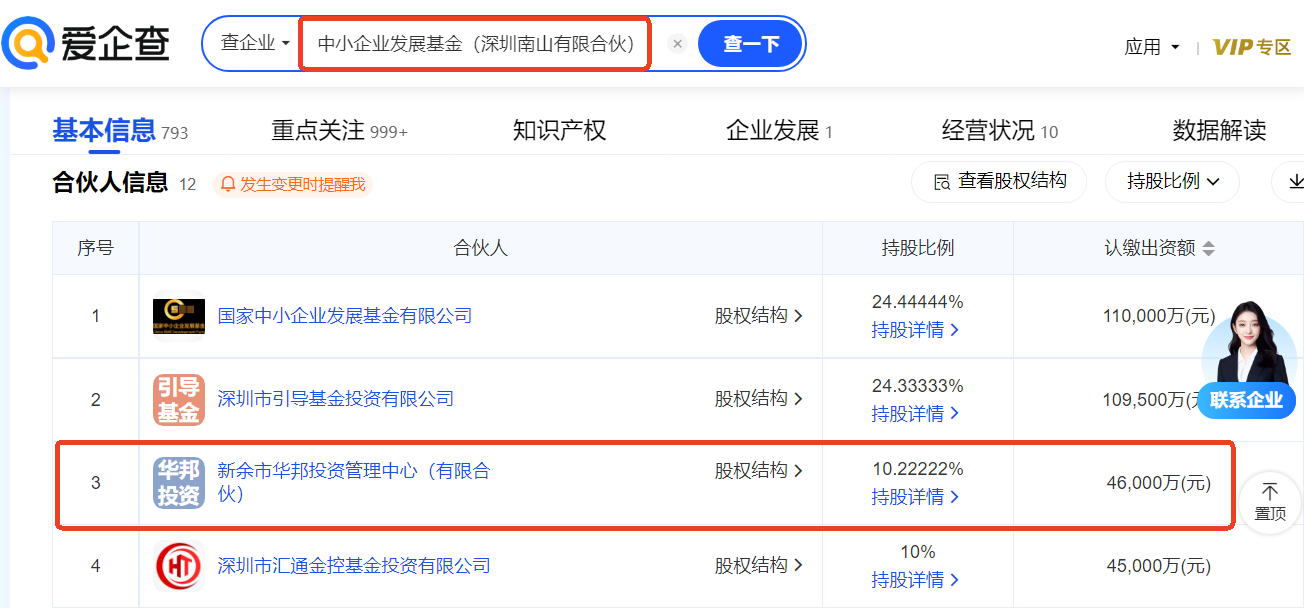Click the 华邦投资 company logo icon
This screenshot has height=608, width=1304.
[x=178, y=483]
